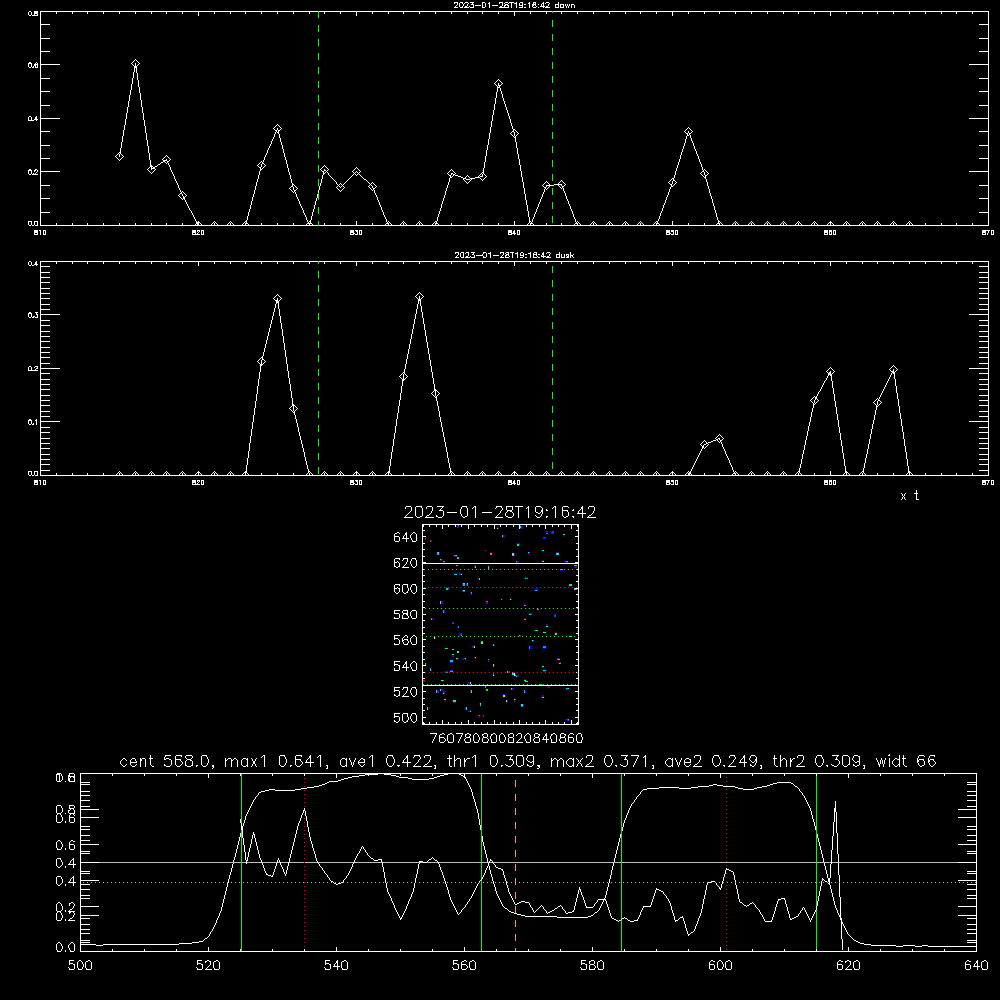This screenshot has height=1000, width=1000.
Task: Click the '560' label on bottom plot x-axis
Action: tap(464, 966)
